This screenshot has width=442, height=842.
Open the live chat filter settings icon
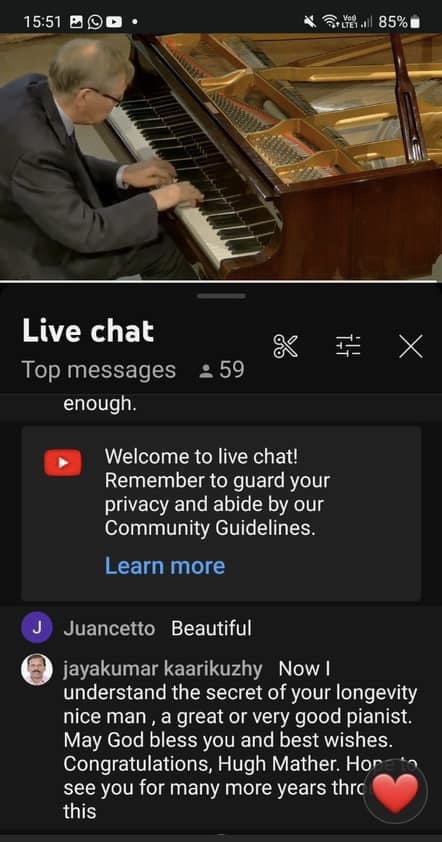click(348, 346)
